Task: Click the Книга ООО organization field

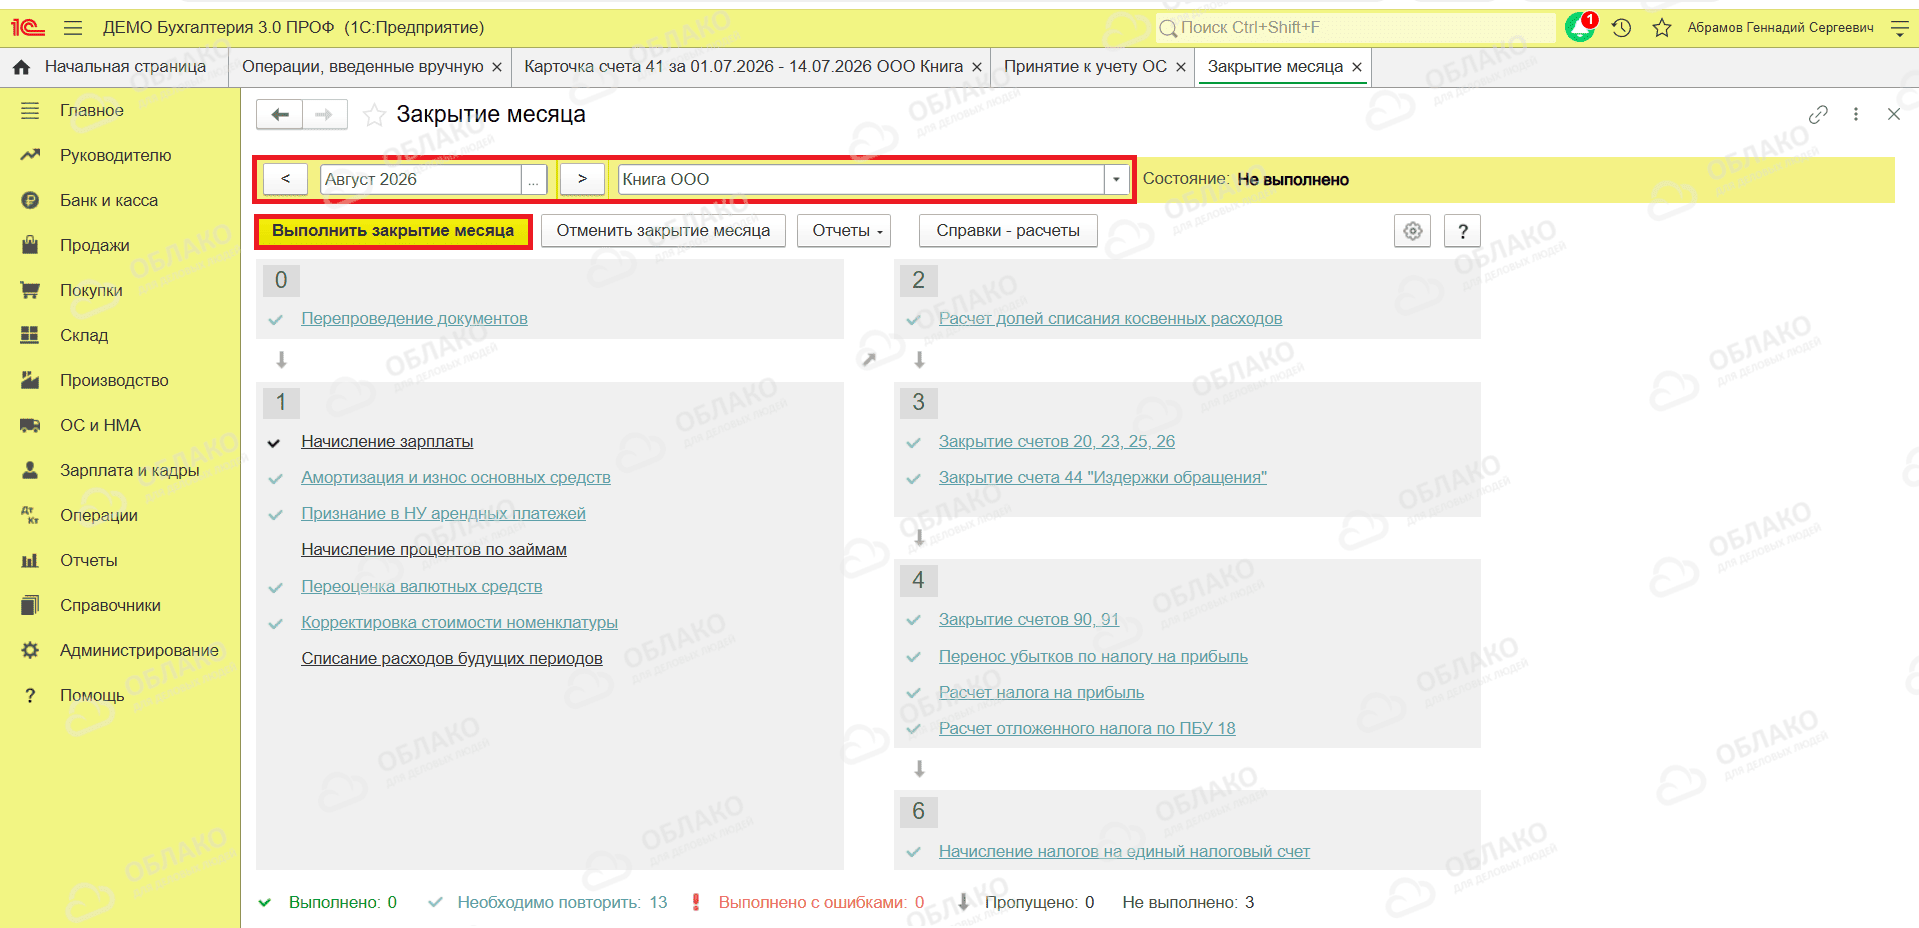Action: 861,179
